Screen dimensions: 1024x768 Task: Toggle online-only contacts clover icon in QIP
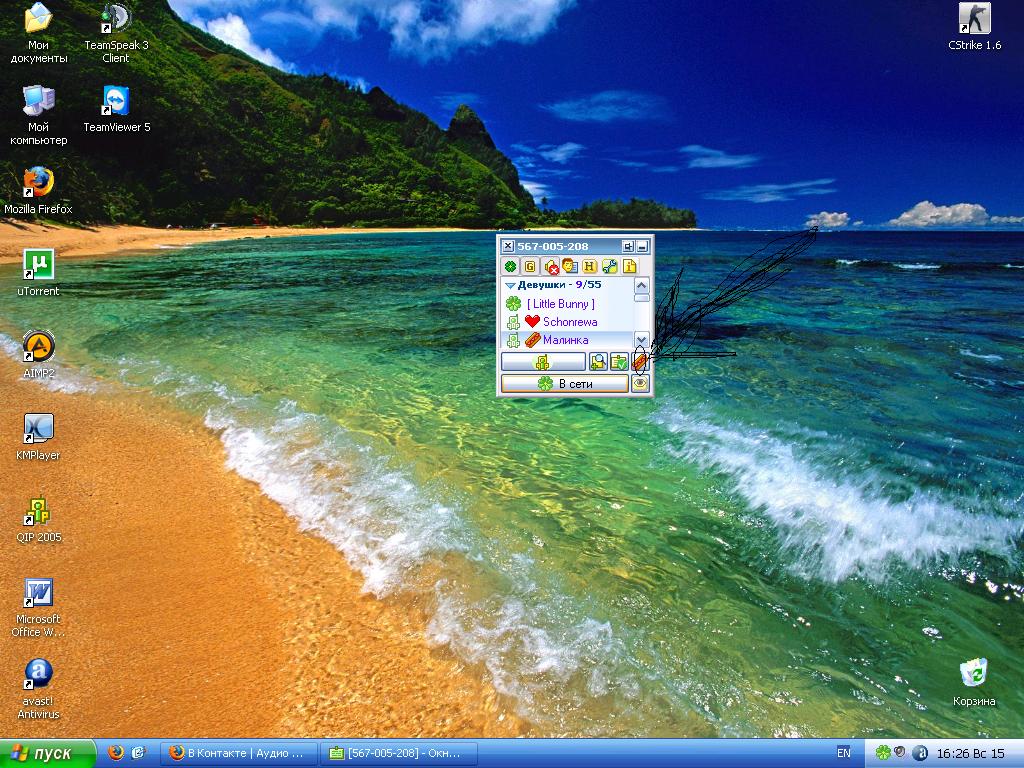pyautogui.click(x=510, y=266)
